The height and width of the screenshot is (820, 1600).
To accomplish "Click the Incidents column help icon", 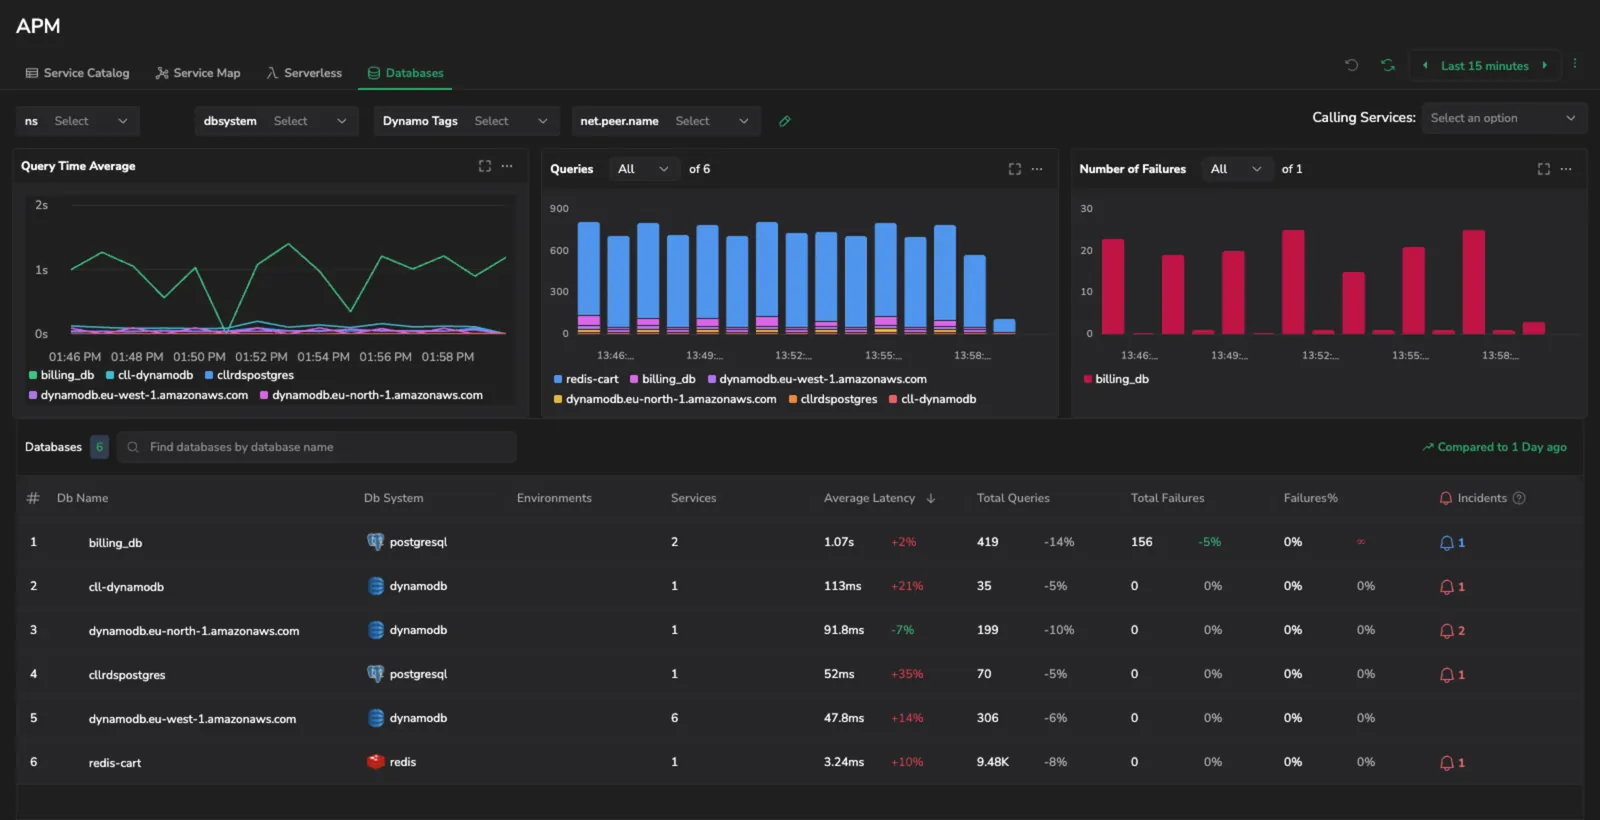I will [x=1519, y=498].
